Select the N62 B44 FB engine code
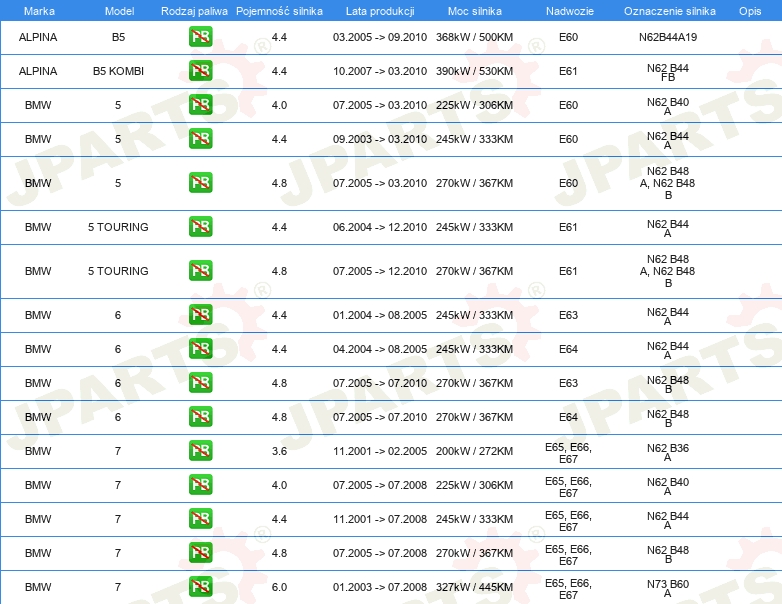 [x=668, y=72]
